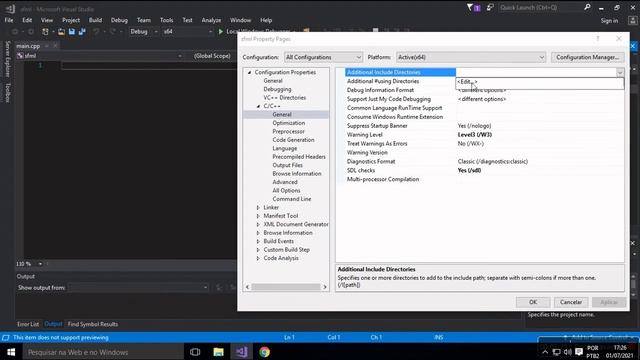
Task: Open the (Global Scope) navigation dropdown
Action: (x=212, y=56)
